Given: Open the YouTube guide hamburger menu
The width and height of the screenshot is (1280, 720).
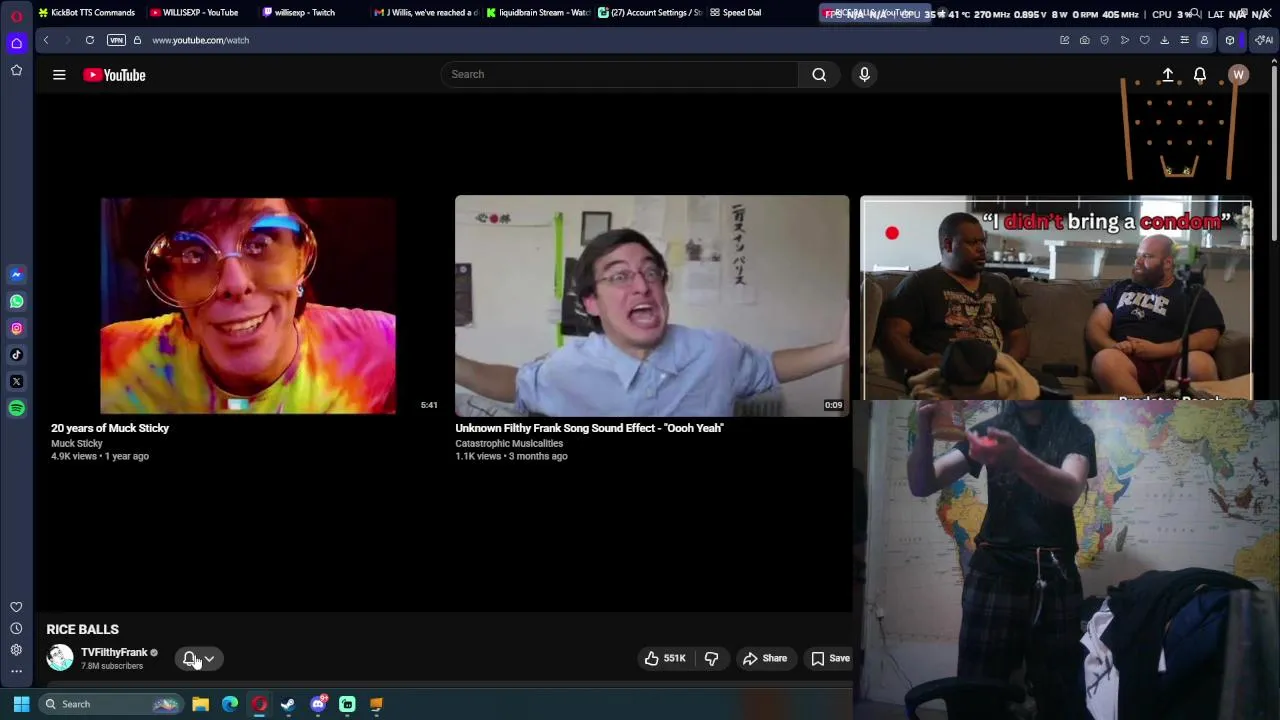Looking at the screenshot, I should tap(59, 75).
